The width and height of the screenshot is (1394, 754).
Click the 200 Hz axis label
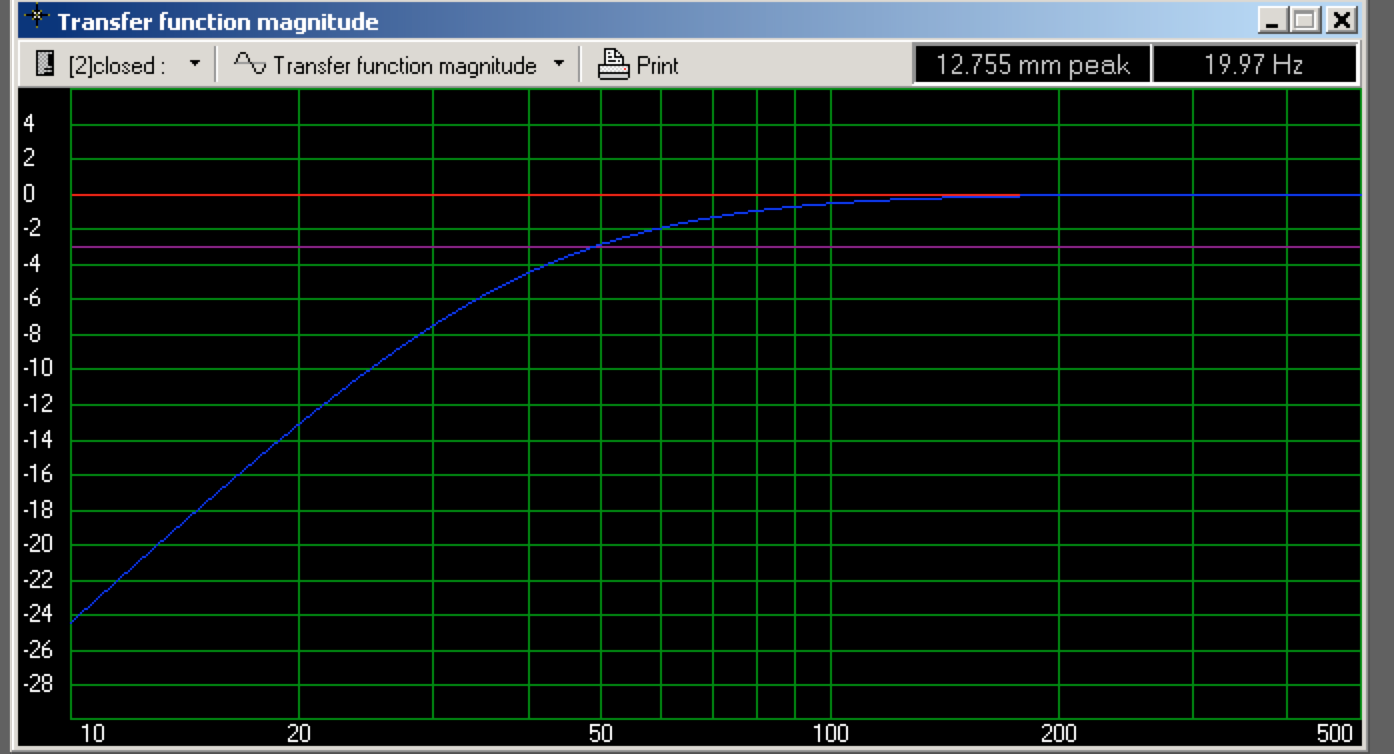pyautogui.click(x=1060, y=734)
